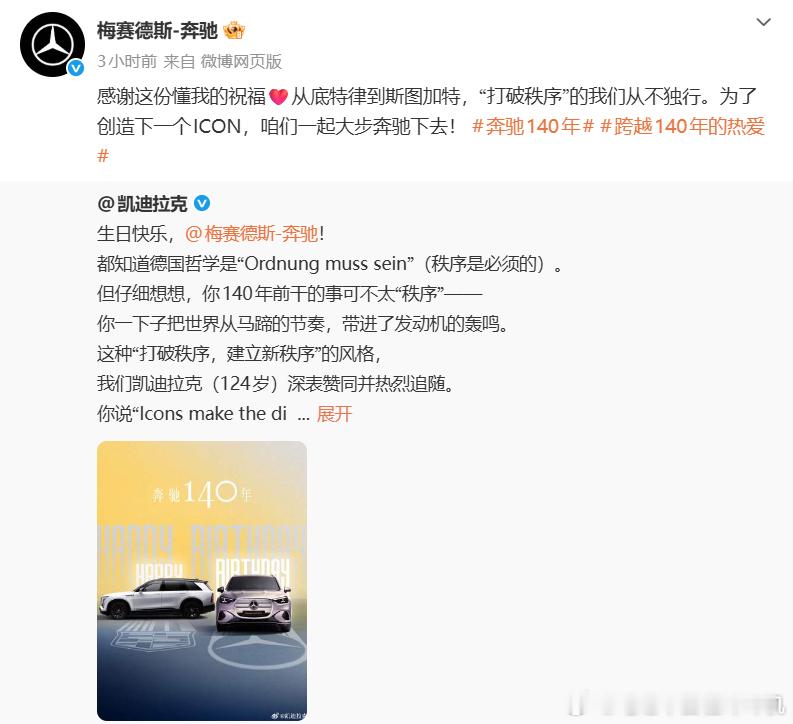The width and height of the screenshot is (793, 724).
Task: Click the Weibo watermark on poster corner
Action: click(289, 715)
